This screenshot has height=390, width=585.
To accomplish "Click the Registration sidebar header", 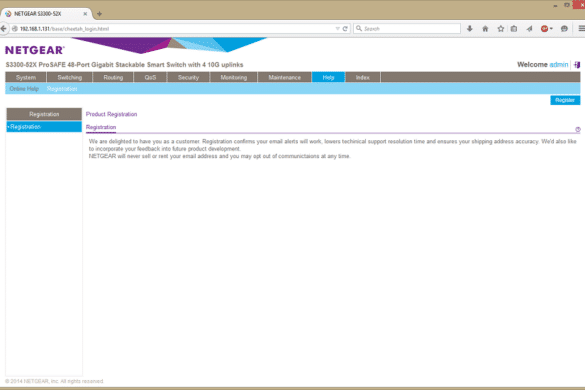I will (44, 114).
